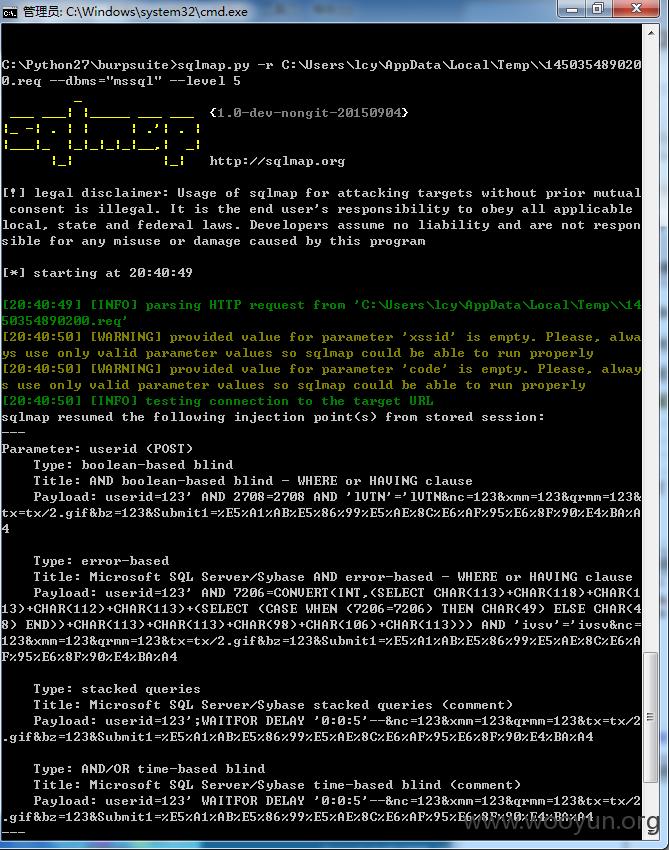Close the cmd.exe window

(636, 9)
